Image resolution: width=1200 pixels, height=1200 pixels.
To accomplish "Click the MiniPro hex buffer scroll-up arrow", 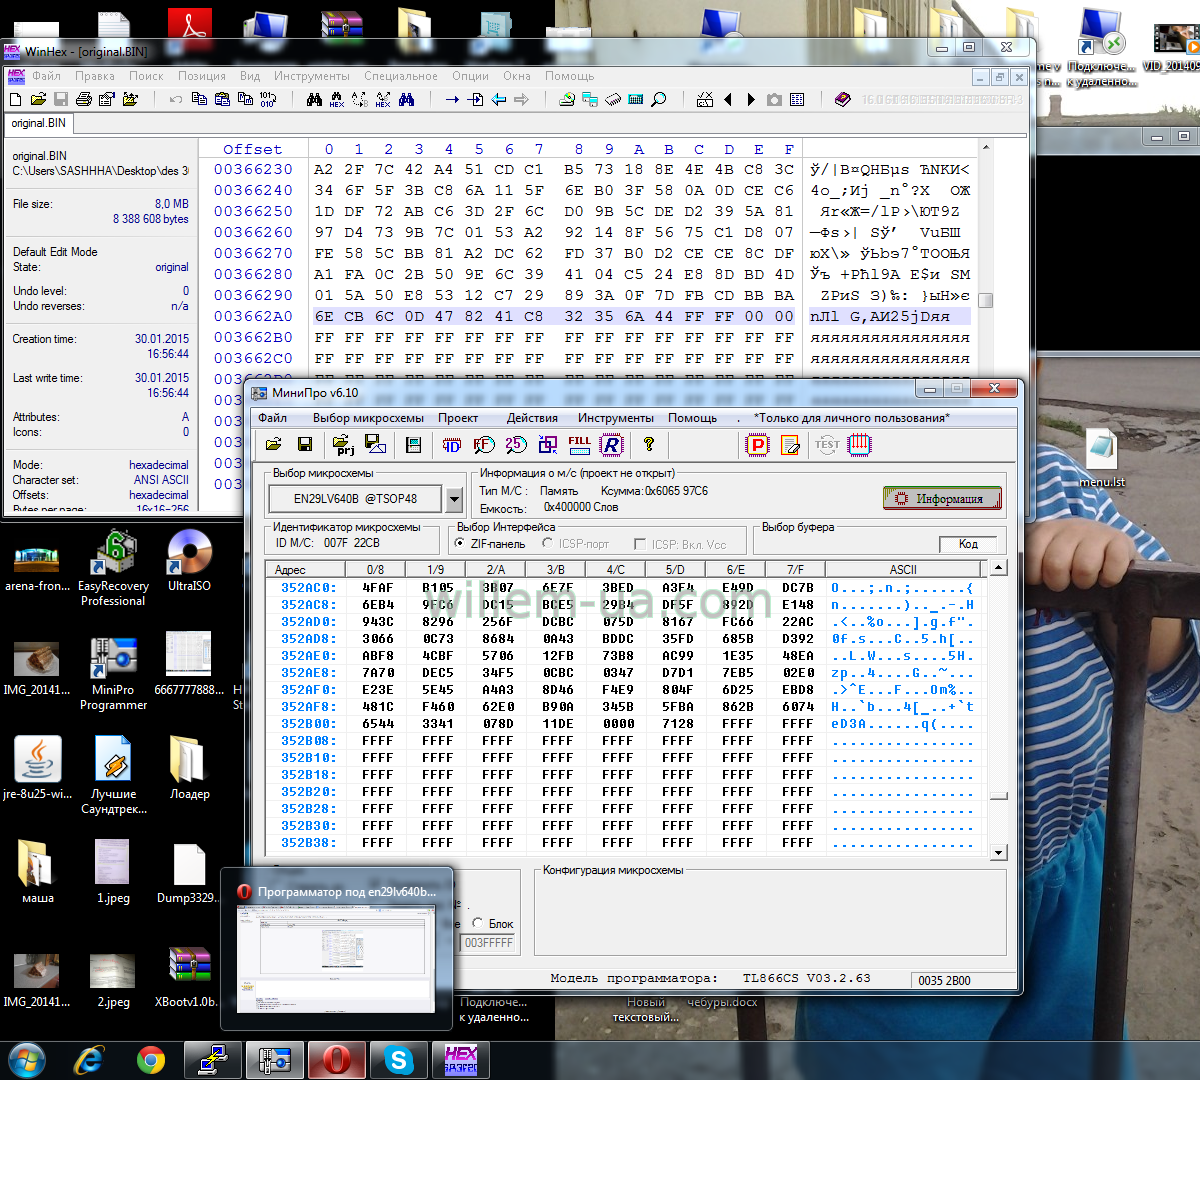I will [998, 568].
